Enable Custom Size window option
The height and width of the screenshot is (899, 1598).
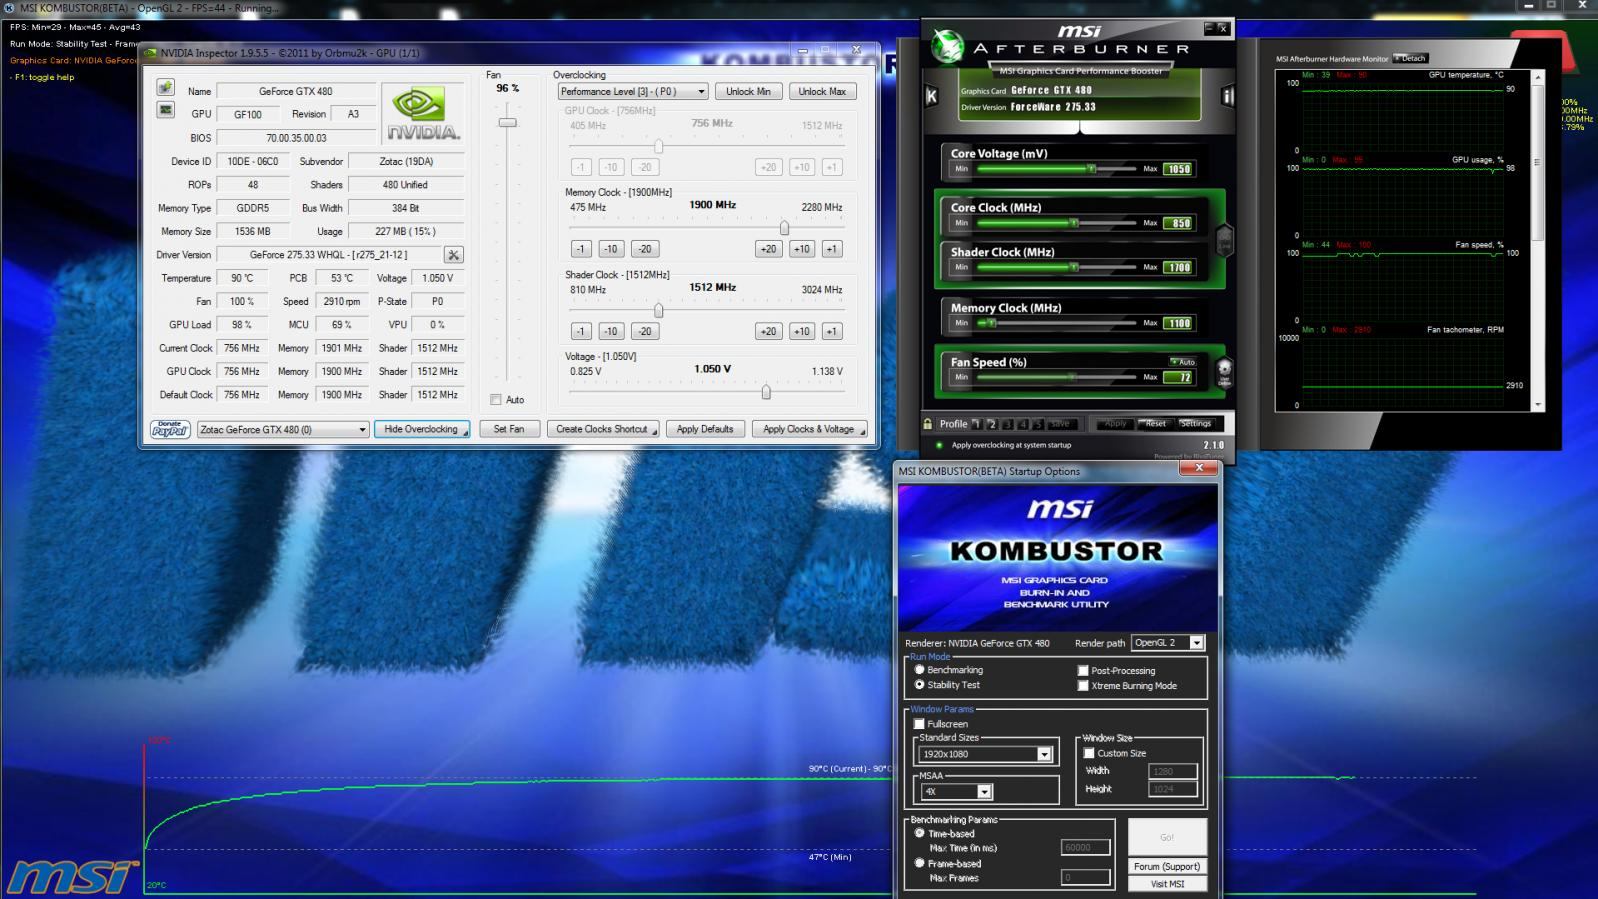pos(1089,753)
